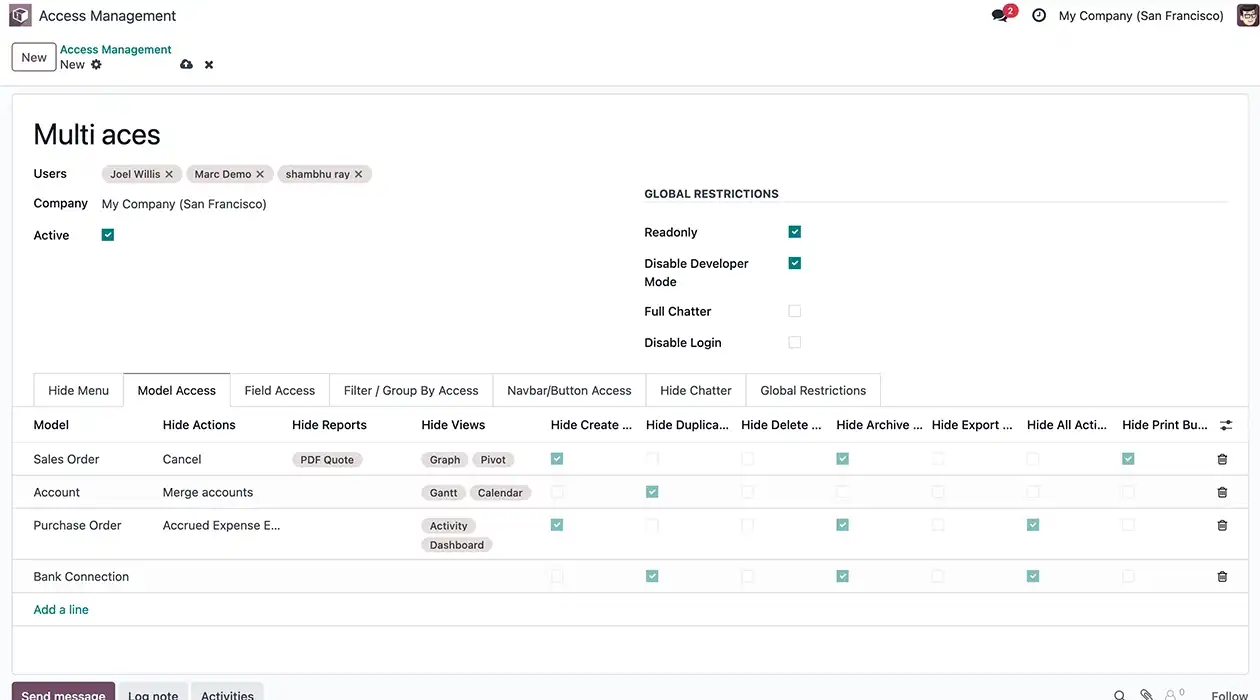Viewport: 1260px width, 700px height.
Task: Delete the Sales Order row with trash icon
Action: (x=1221, y=459)
